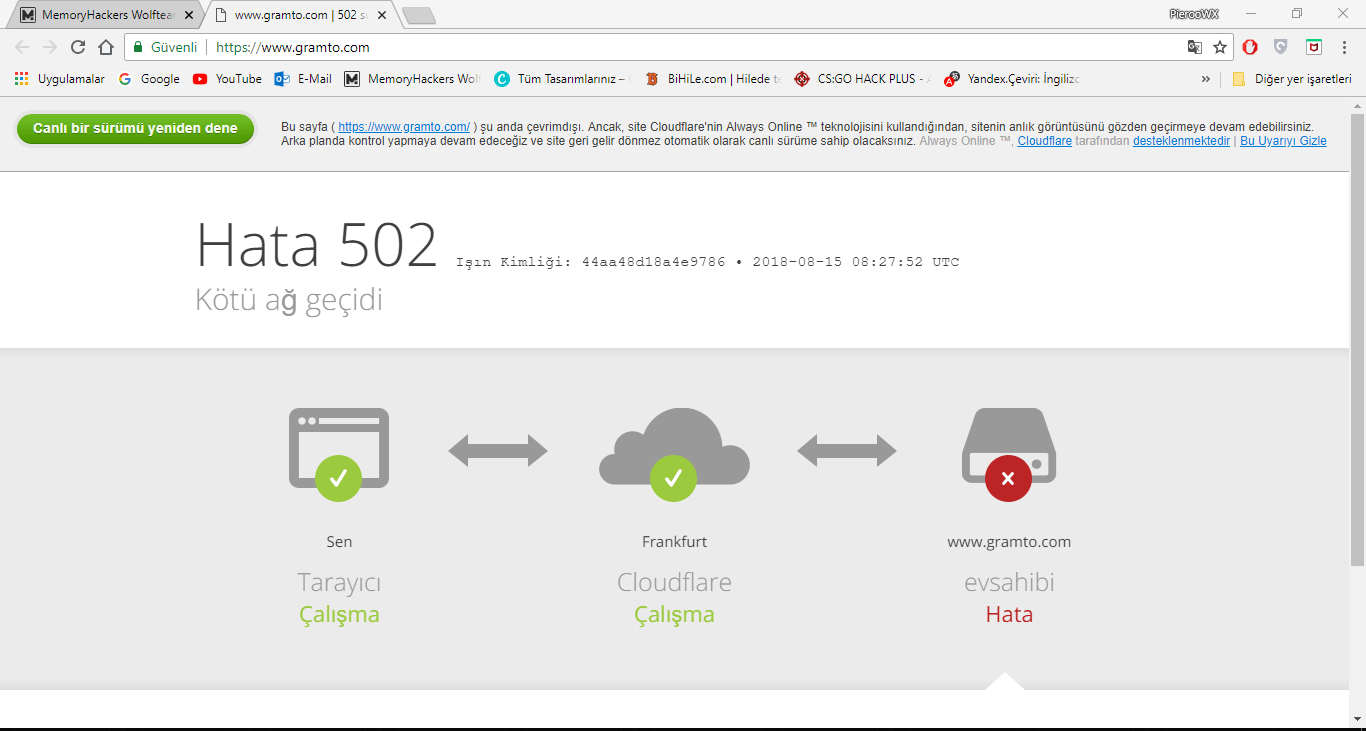The image size is (1366, 731).
Task: Click the red 'Hata' status under evsahibi
Action: (x=1009, y=614)
